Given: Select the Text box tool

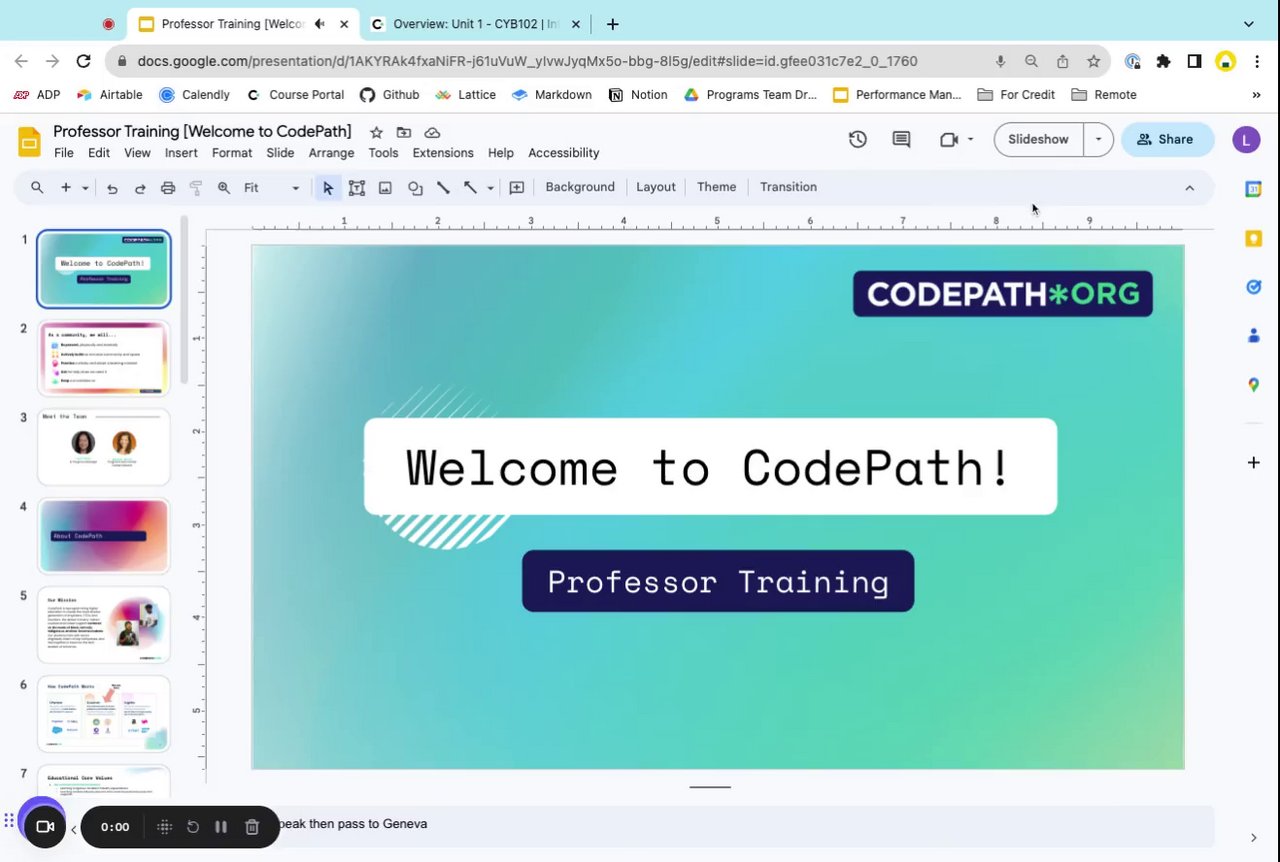Looking at the screenshot, I should (x=356, y=188).
